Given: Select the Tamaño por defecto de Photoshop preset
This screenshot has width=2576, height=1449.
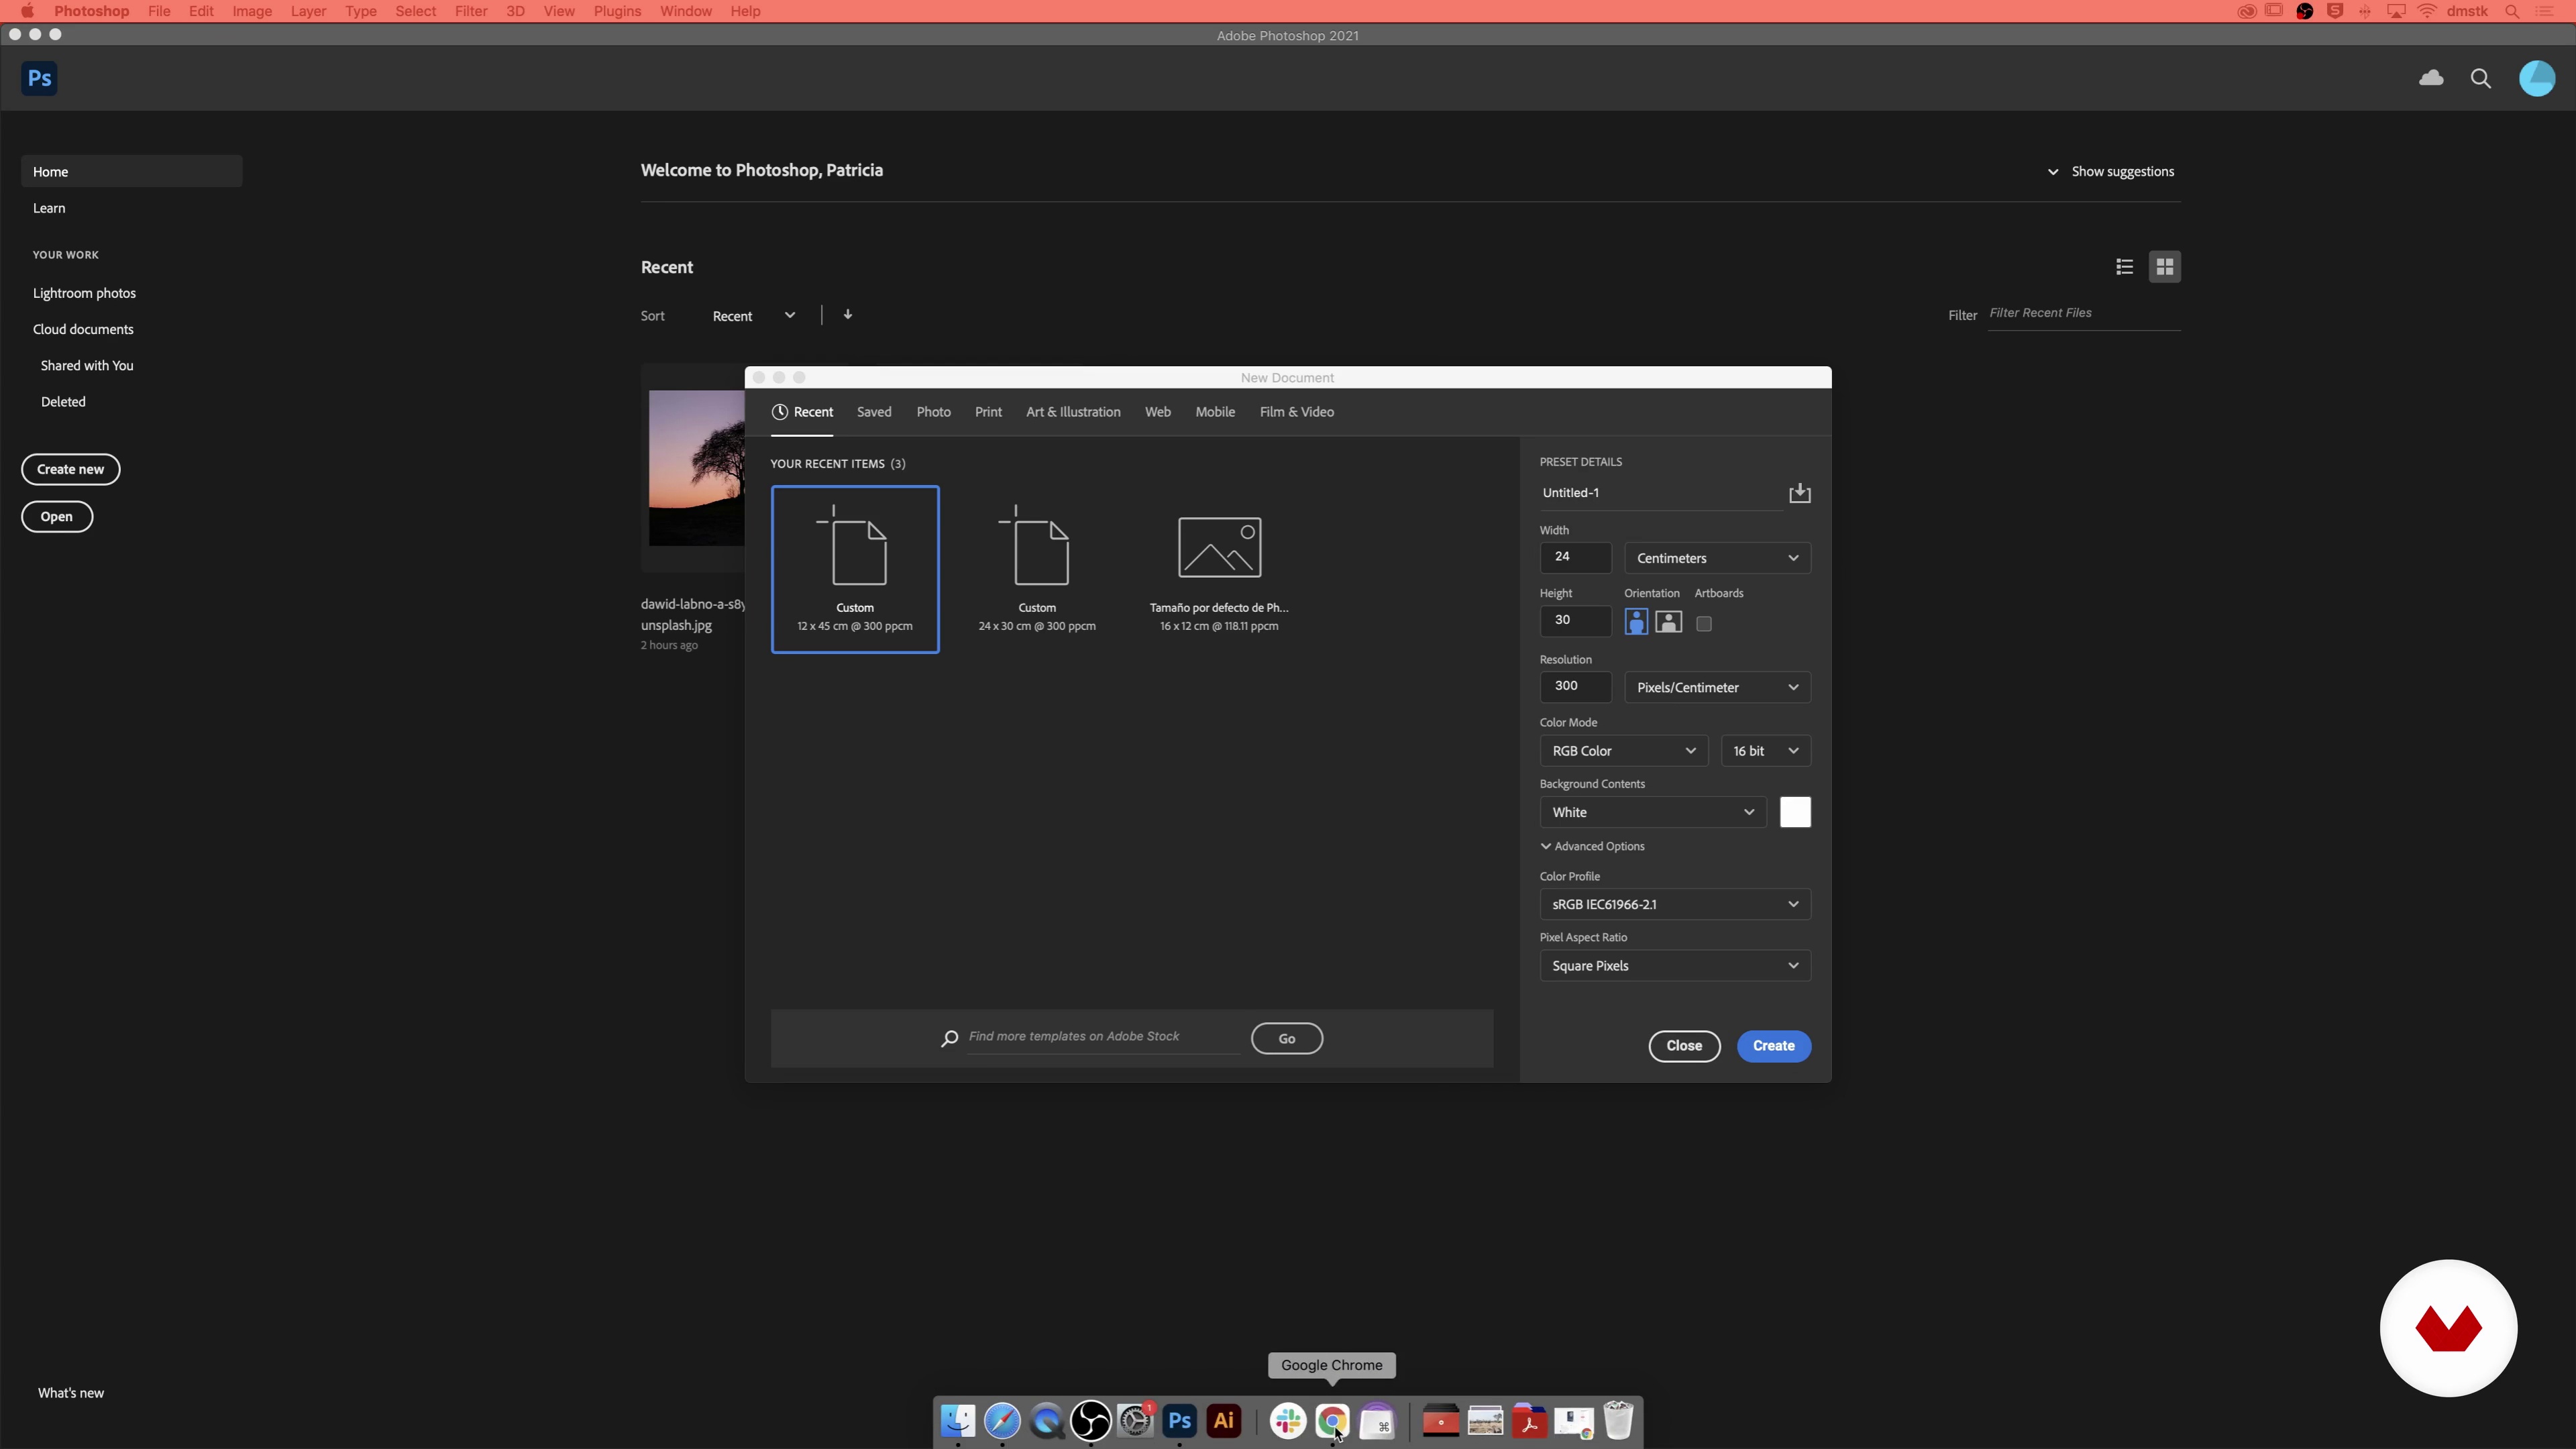Looking at the screenshot, I should click(x=1219, y=569).
